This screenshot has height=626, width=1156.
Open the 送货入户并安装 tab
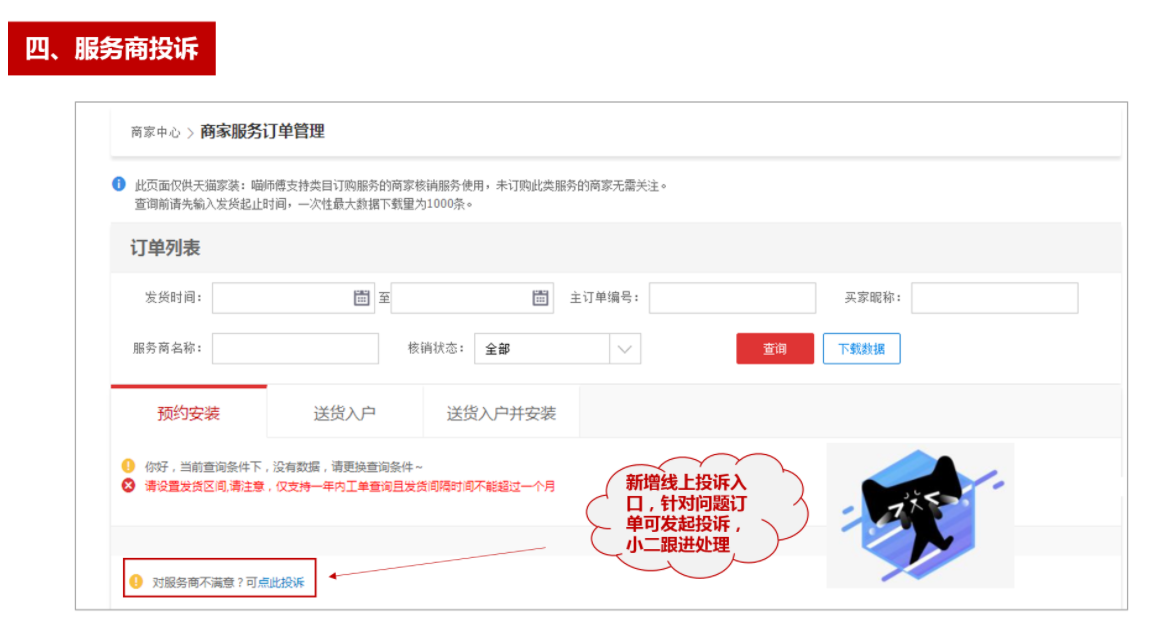(x=501, y=414)
